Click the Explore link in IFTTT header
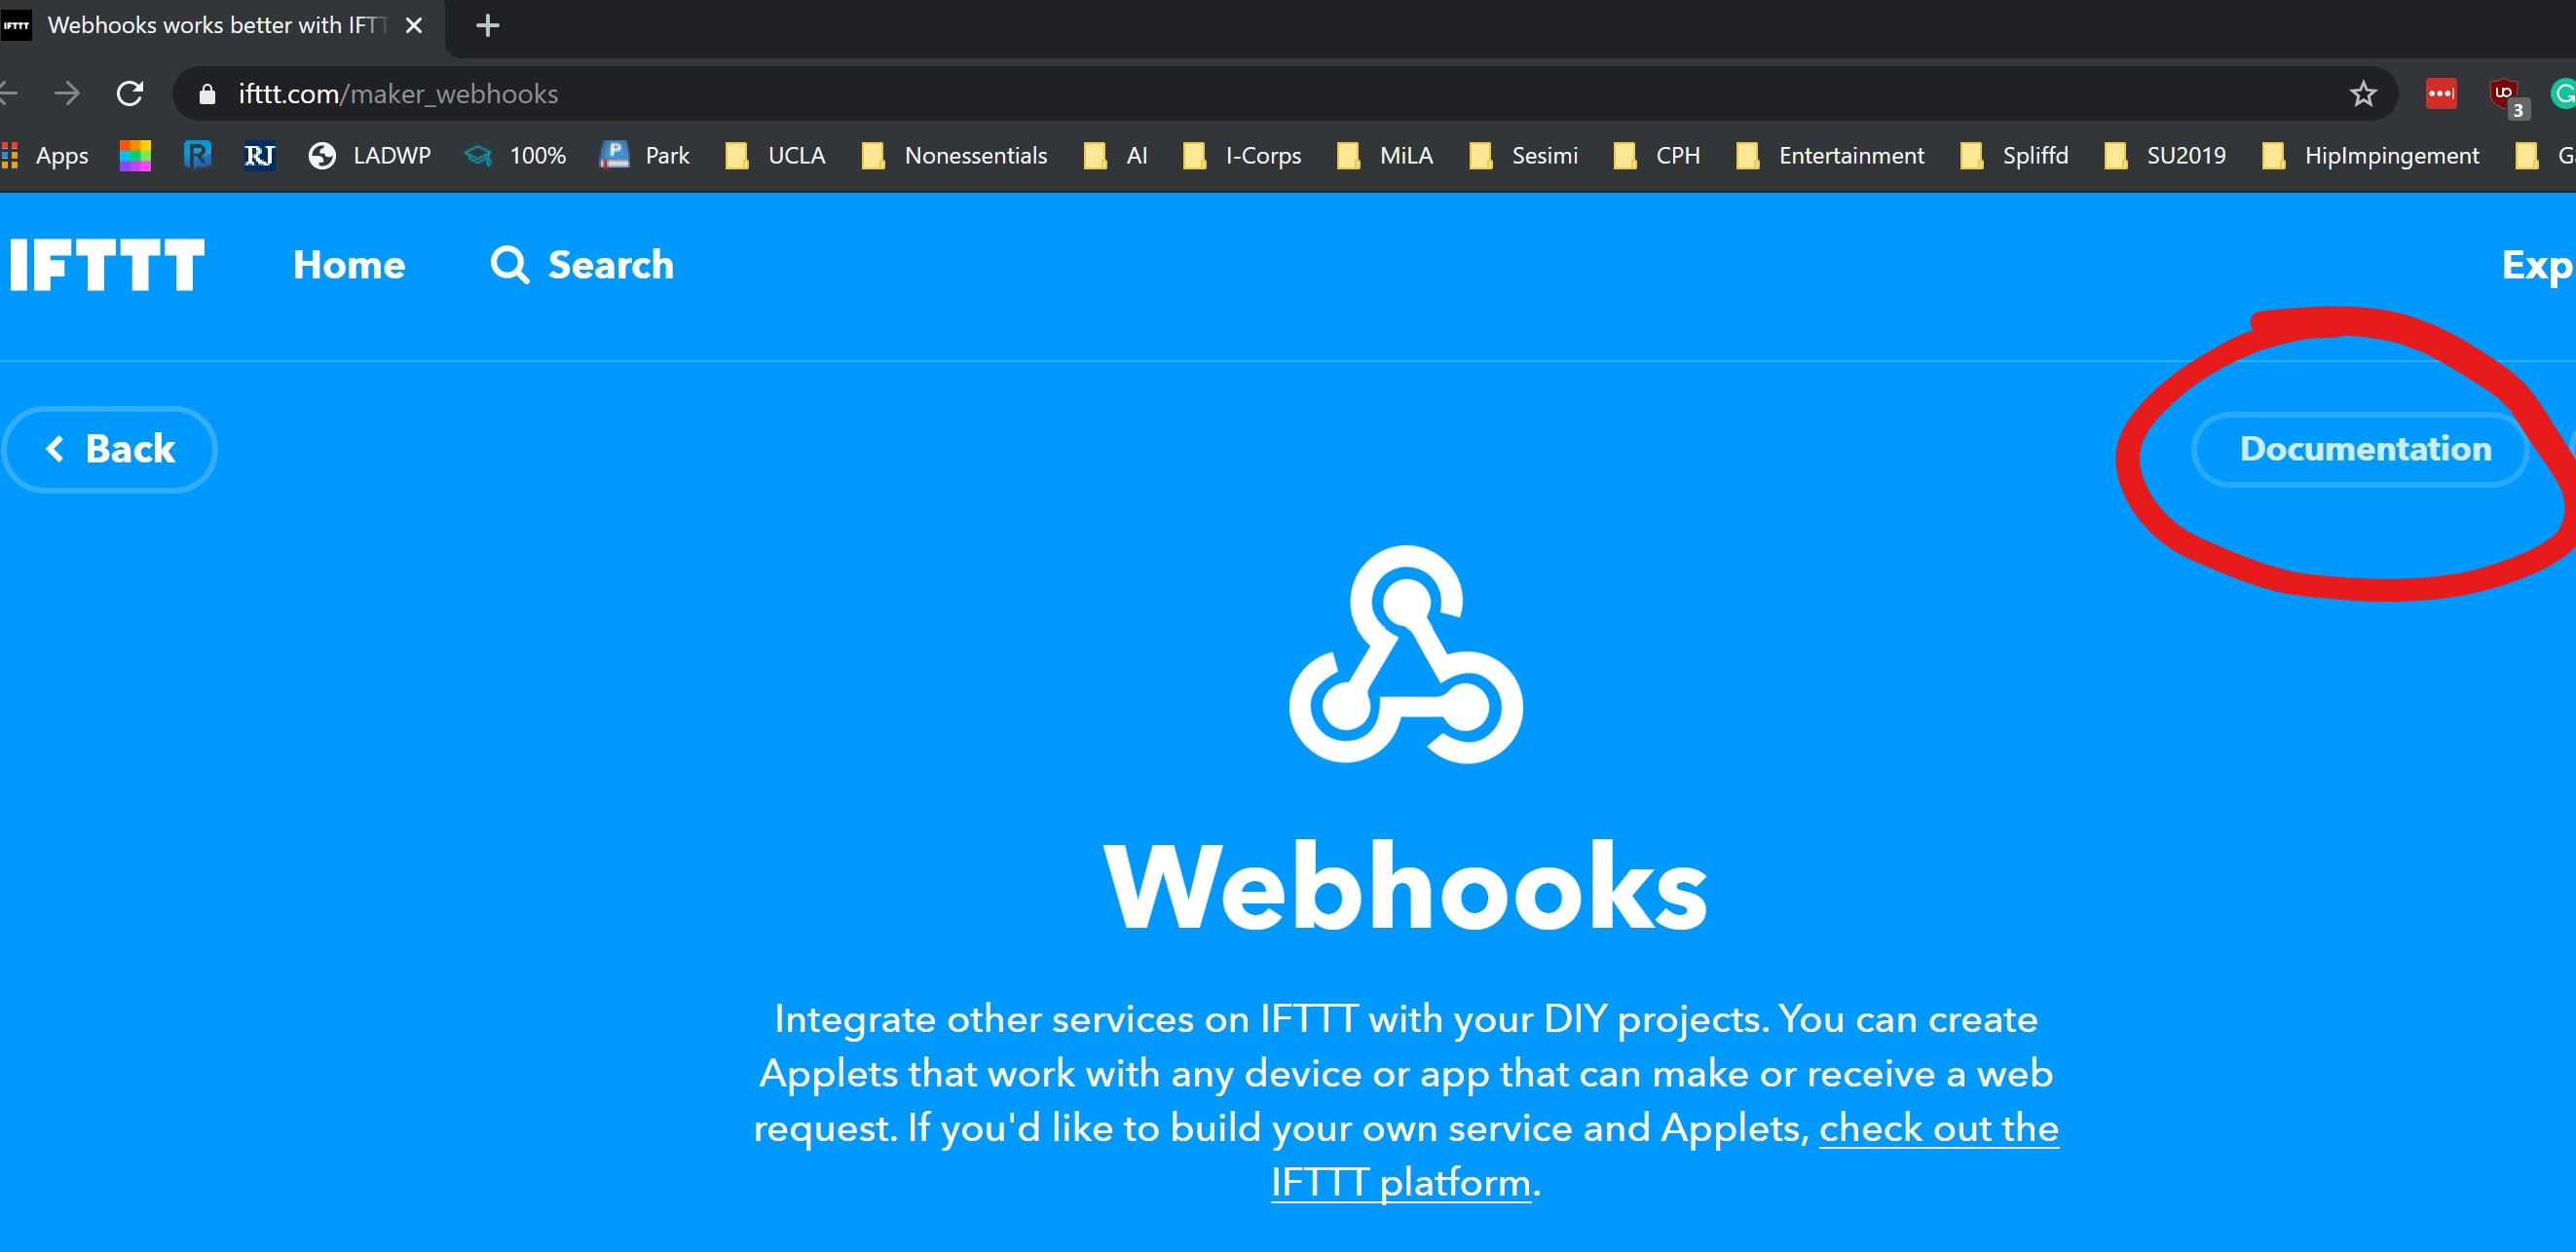The image size is (2576, 1252). (x=2538, y=266)
